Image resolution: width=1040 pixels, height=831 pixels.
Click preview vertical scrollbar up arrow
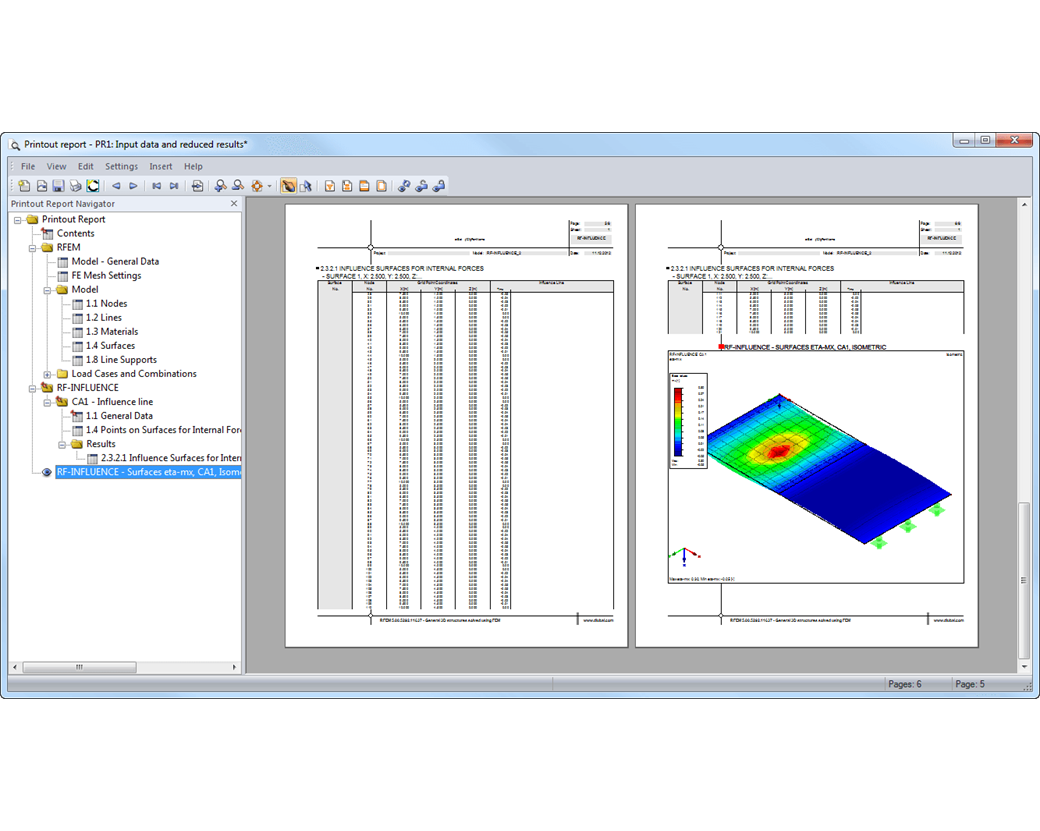(x=1024, y=205)
